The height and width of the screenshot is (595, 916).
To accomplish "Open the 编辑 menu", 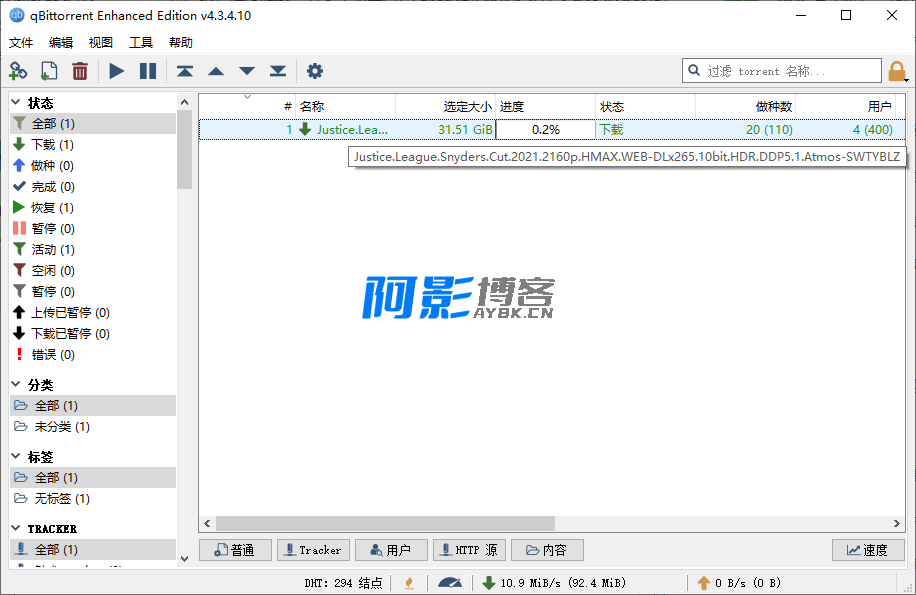I will pos(61,43).
